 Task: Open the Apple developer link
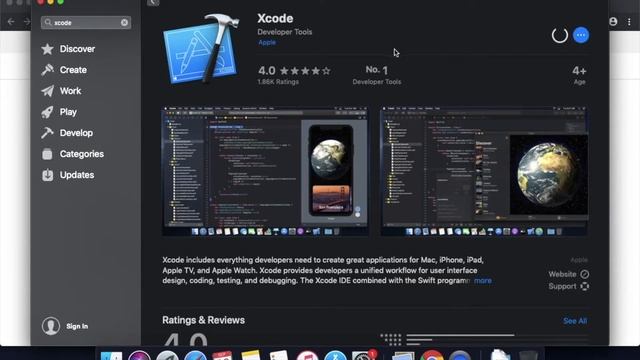[x=267, y=42]
